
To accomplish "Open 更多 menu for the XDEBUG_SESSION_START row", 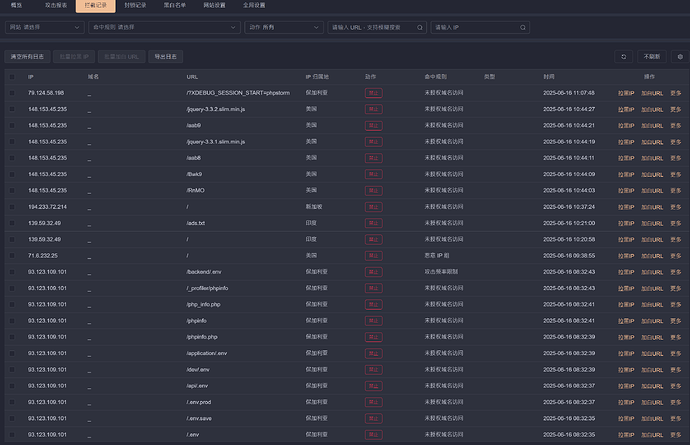I will (675, 93).
